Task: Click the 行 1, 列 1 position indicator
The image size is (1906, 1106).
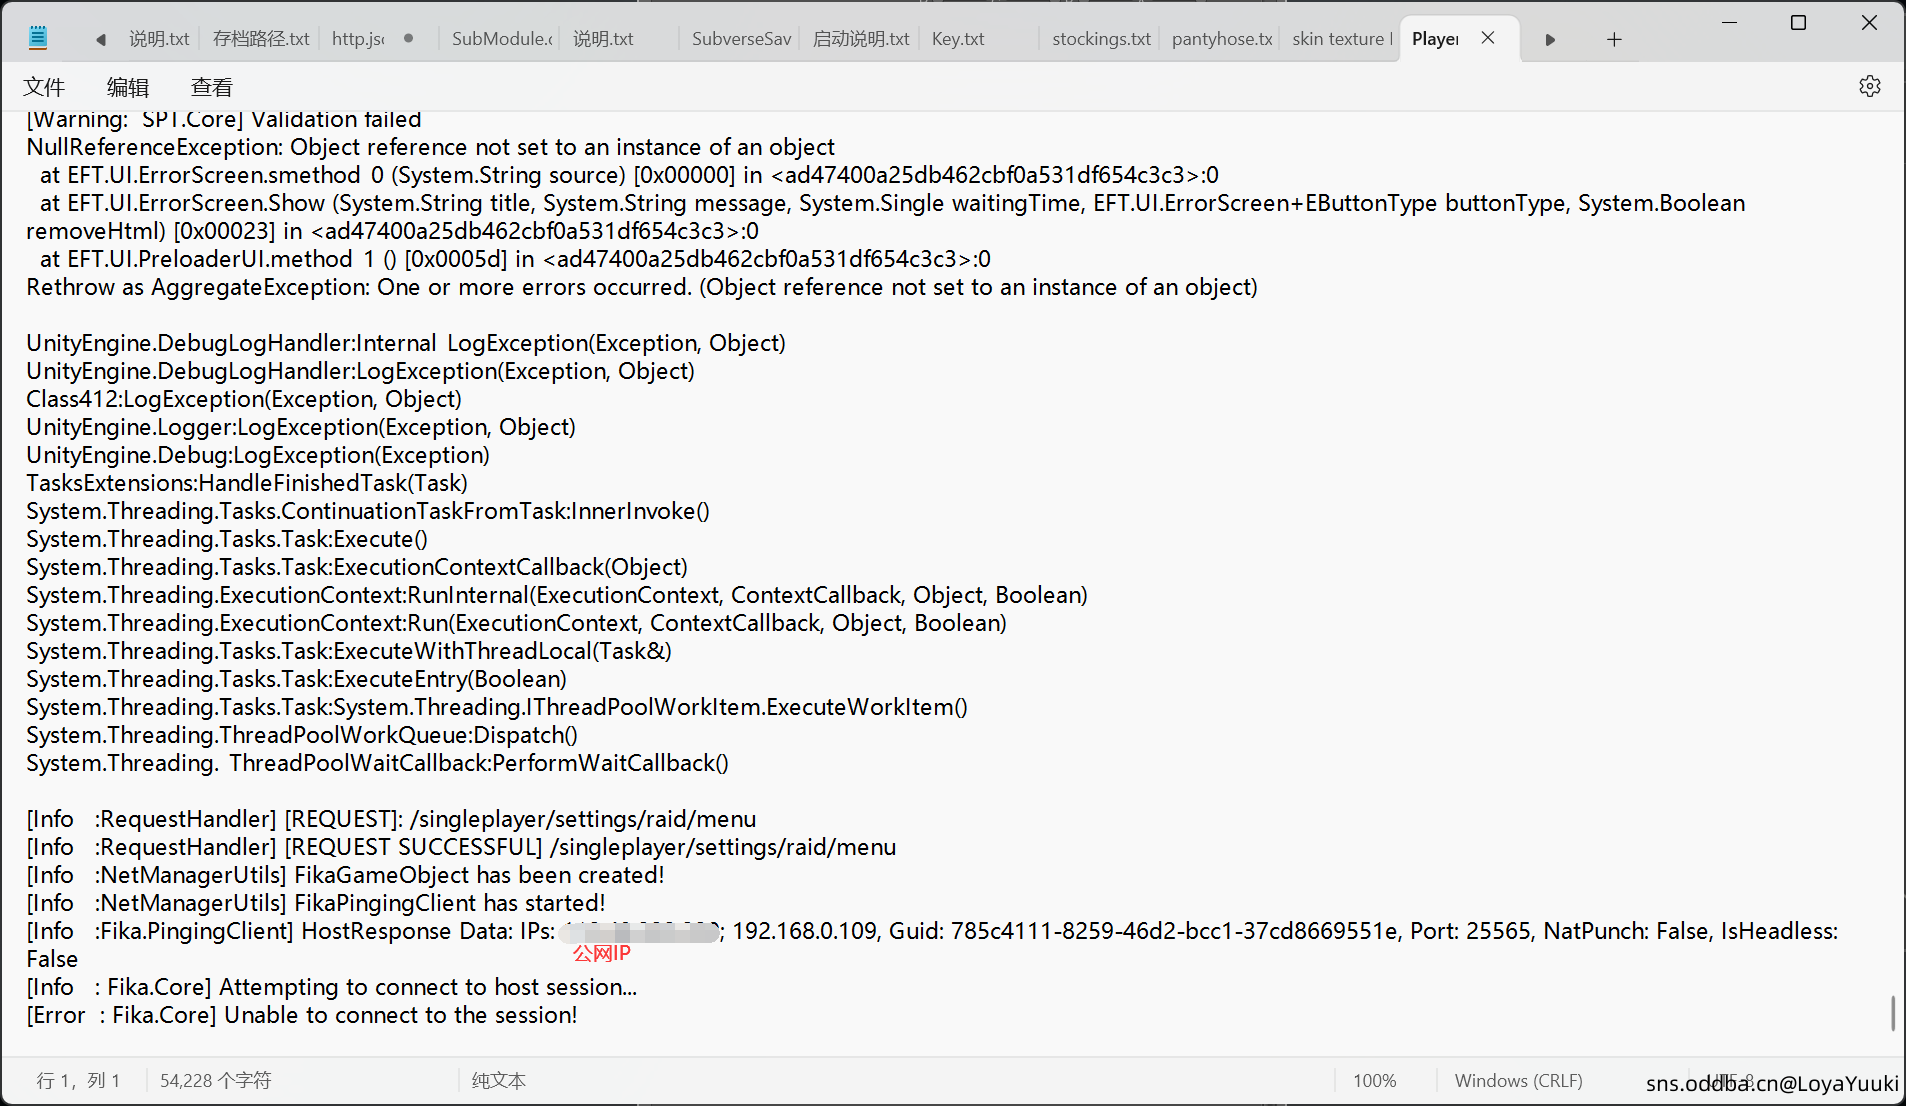Action: [78, 1081]
